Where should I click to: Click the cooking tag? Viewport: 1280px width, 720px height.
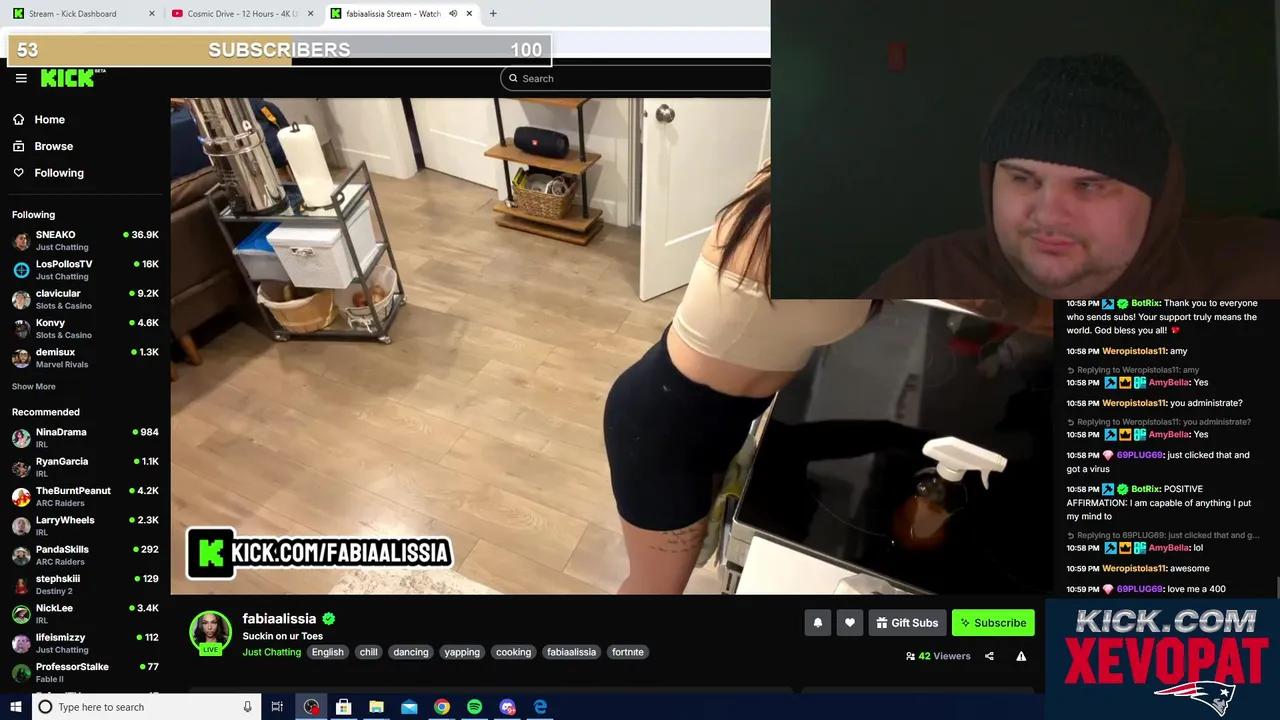point(514,652)
